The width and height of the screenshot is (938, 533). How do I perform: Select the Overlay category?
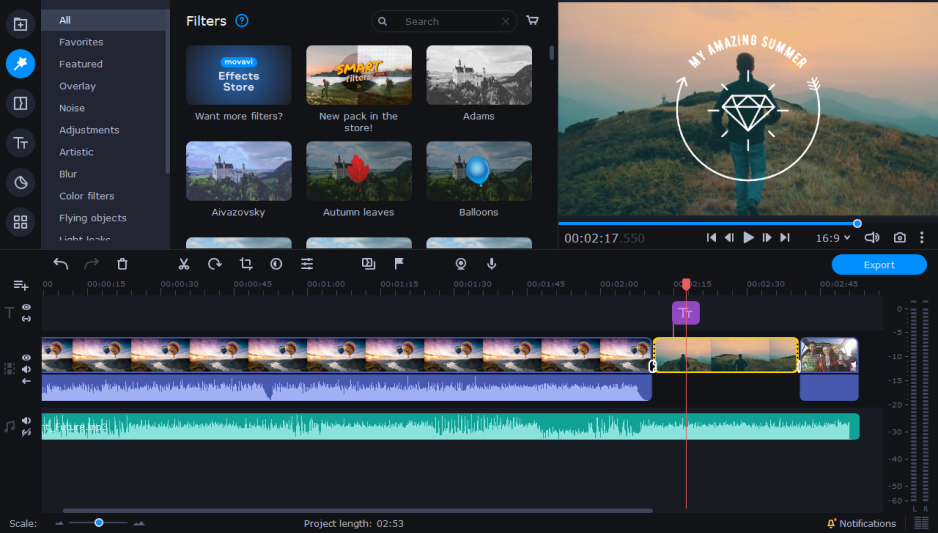point(77,86)
